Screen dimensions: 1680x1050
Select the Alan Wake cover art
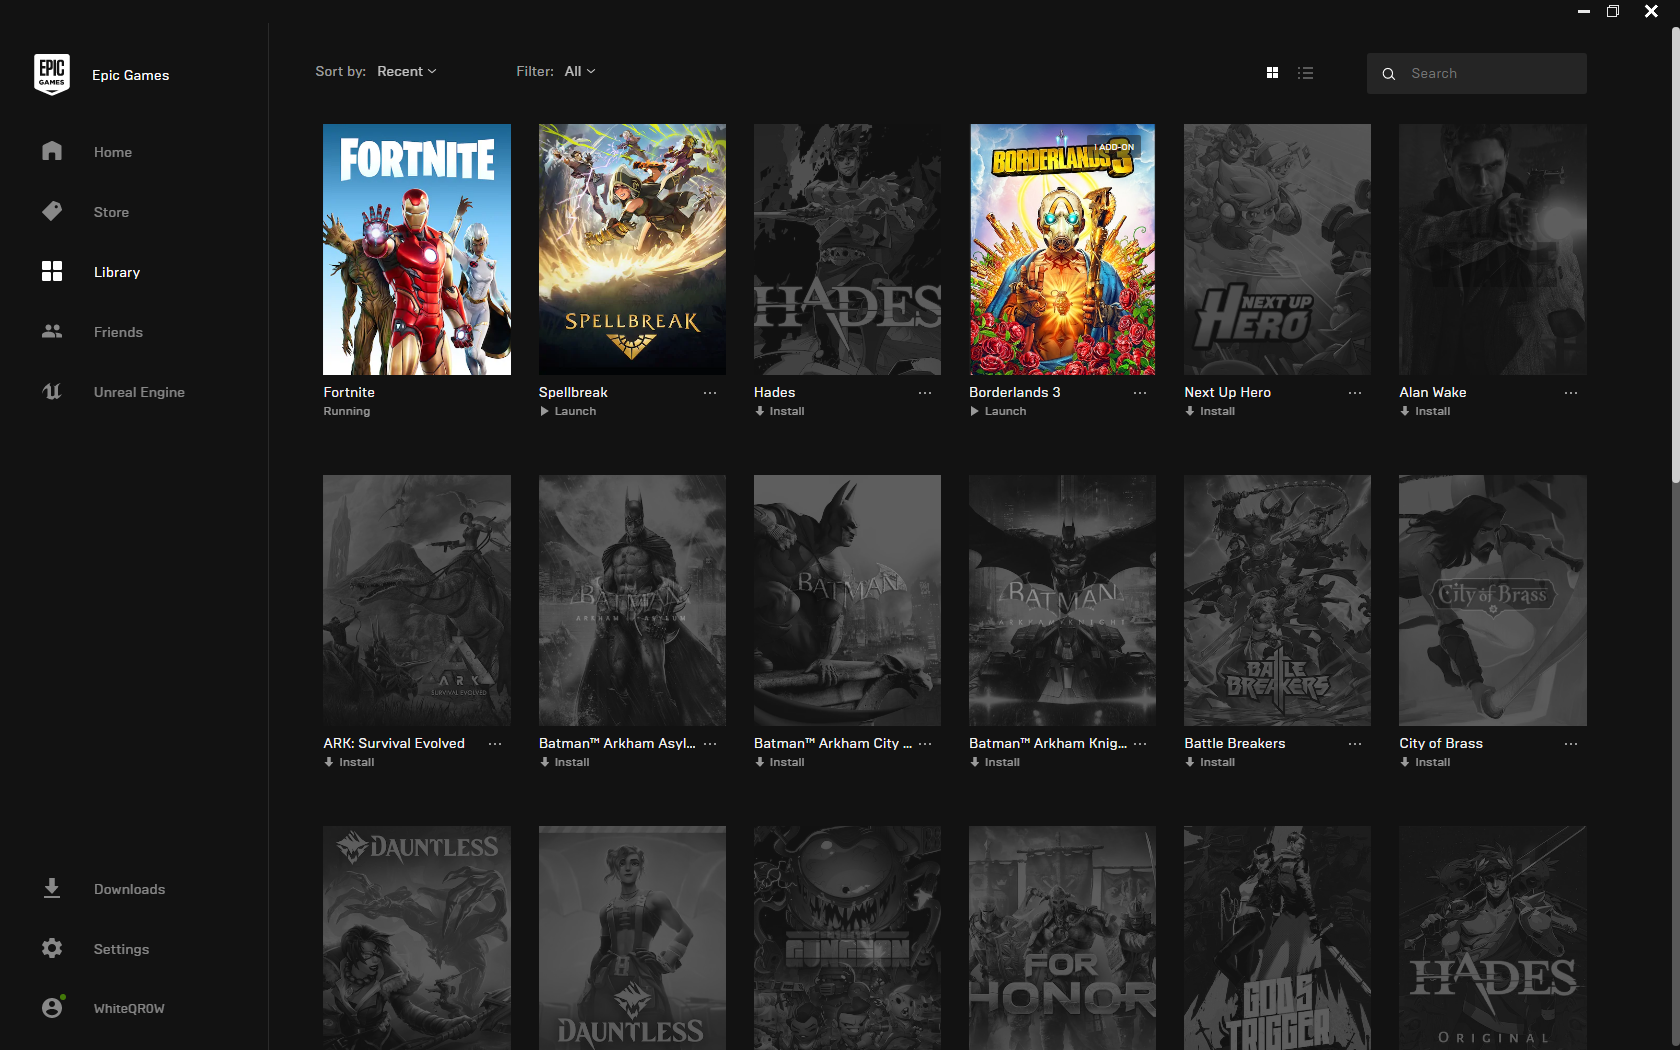(1493, 249)
